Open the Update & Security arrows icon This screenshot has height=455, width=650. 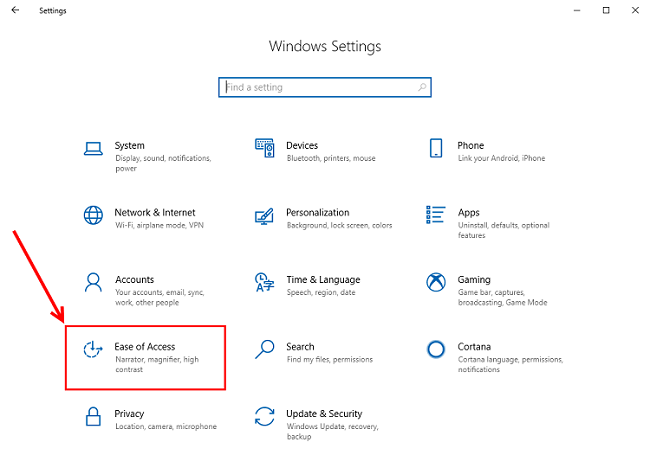pyautogui.click(x=265, y=415)
